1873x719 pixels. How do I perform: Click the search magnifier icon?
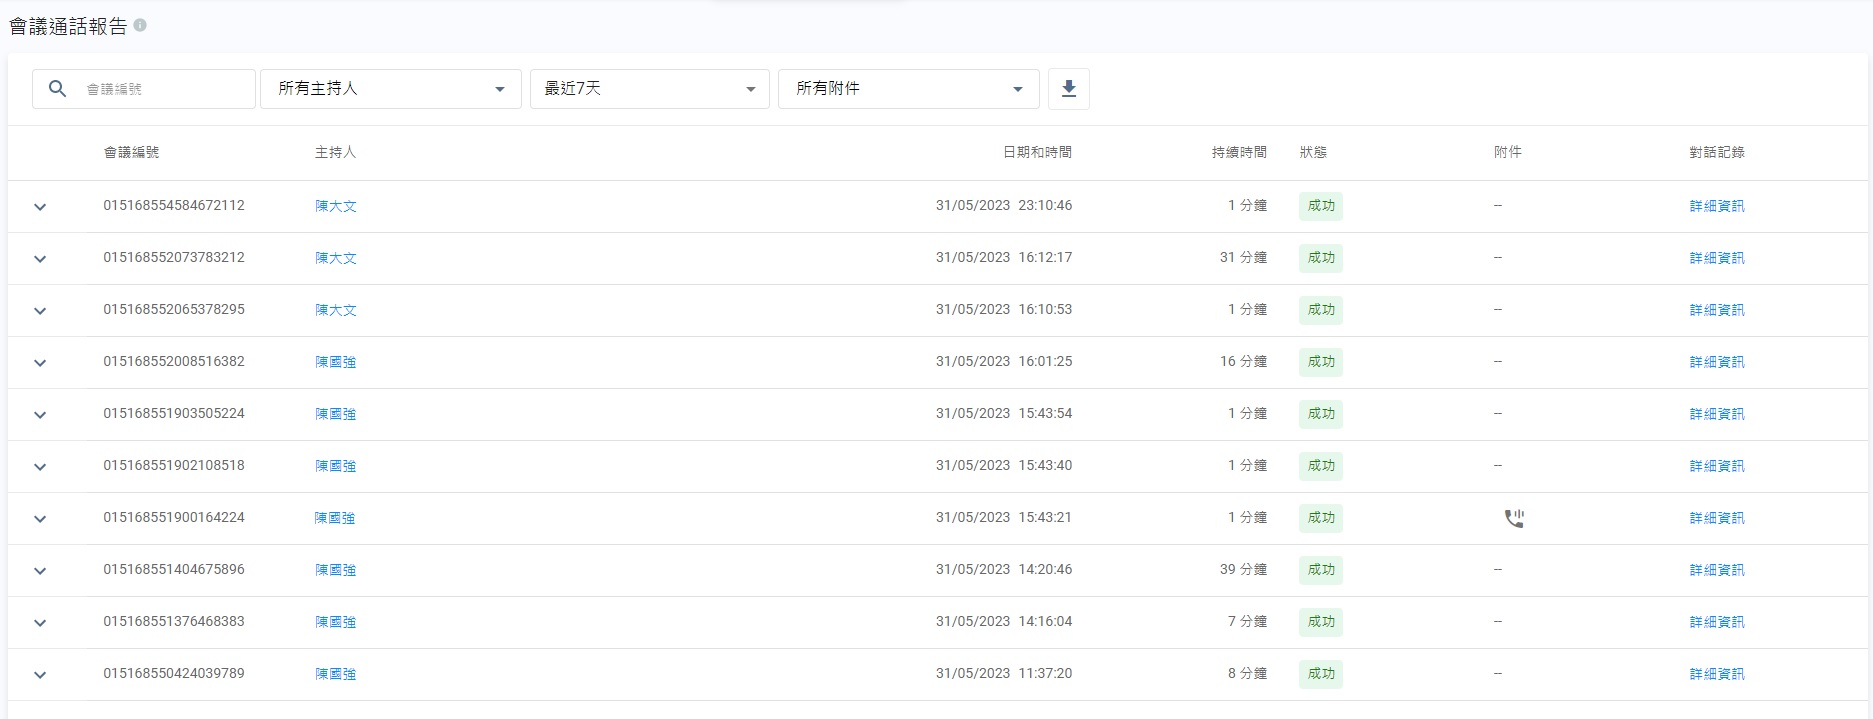[x=58, y=89]
